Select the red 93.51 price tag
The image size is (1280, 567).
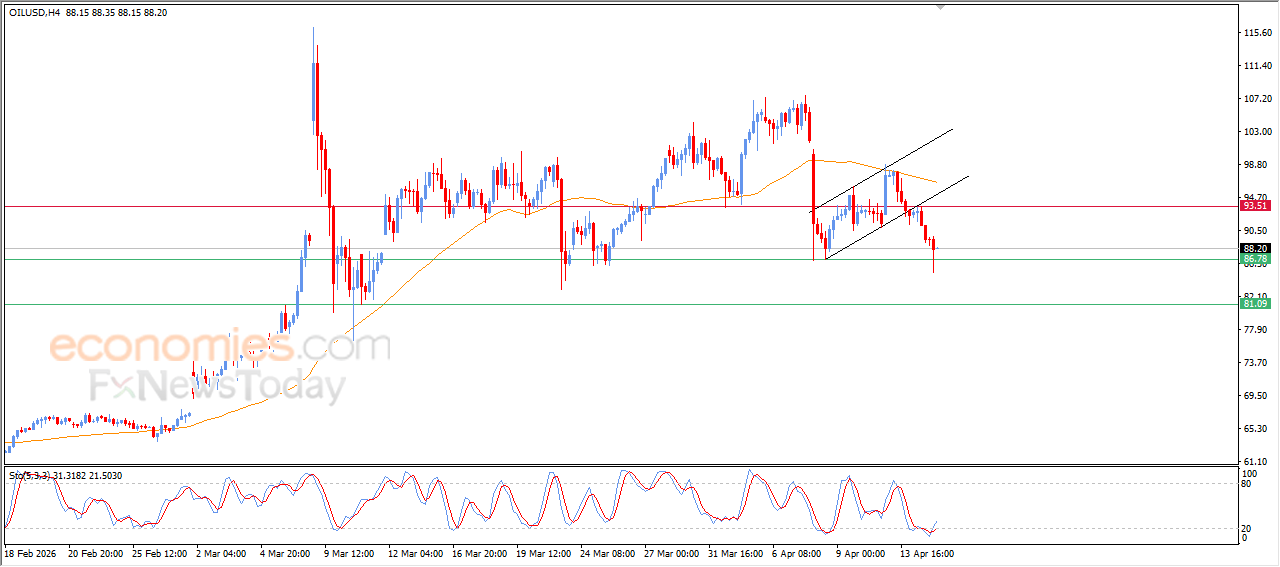1255,206
